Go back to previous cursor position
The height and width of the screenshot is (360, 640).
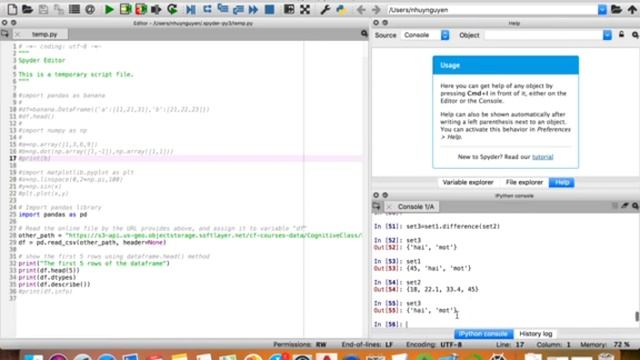pos(361,9)
